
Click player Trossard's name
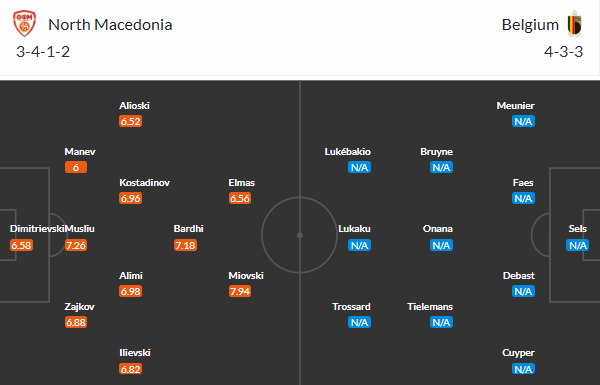[351, 307]
